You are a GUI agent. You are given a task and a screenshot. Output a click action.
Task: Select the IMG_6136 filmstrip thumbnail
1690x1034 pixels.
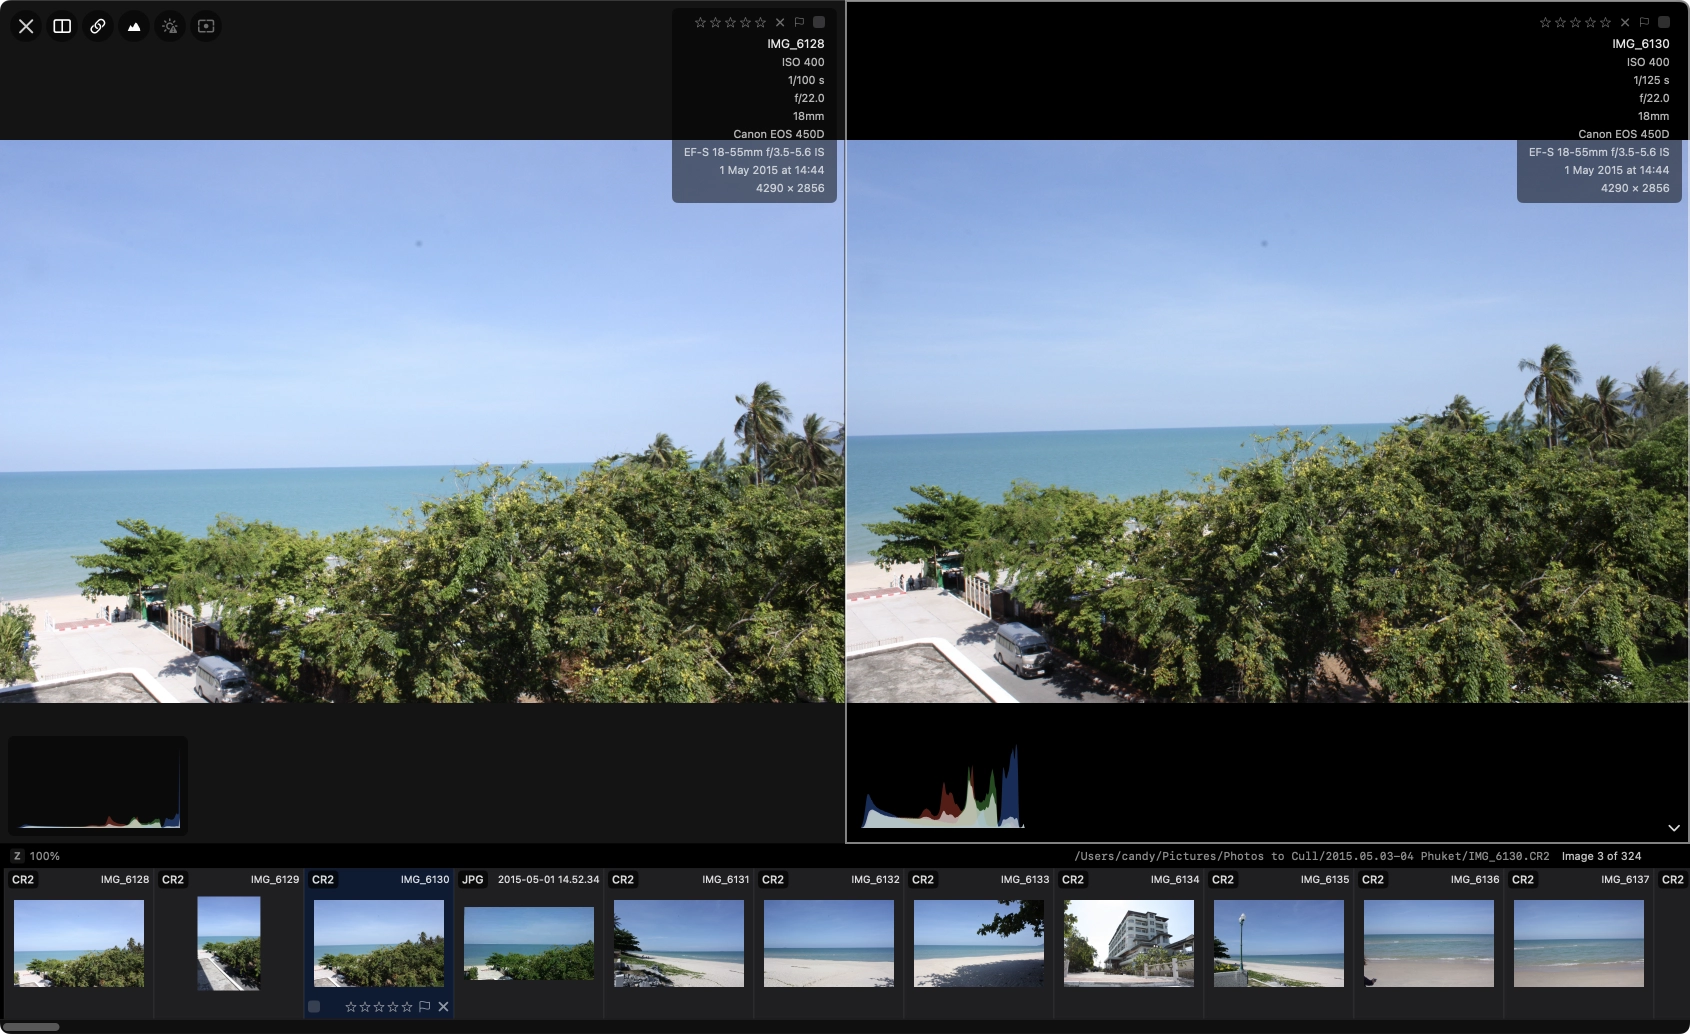tap(1429, 943)
